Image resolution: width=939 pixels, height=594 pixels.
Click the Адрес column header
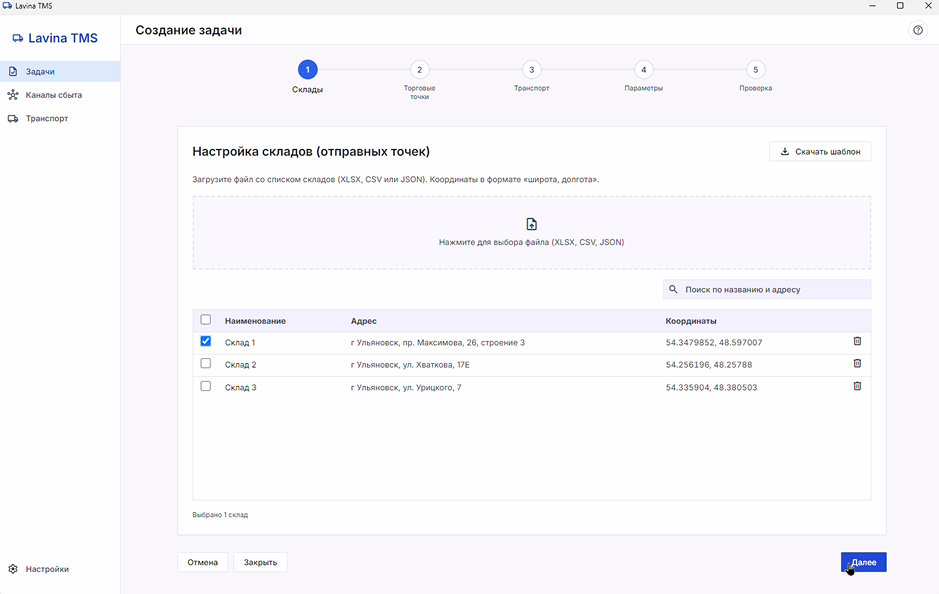point(364,321)
